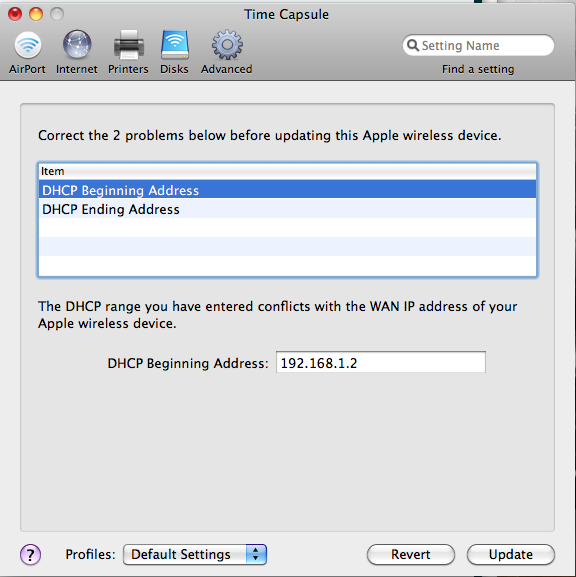Open the Internet settings pane
This screenshot has height=577, width=576.
point(77,53)
